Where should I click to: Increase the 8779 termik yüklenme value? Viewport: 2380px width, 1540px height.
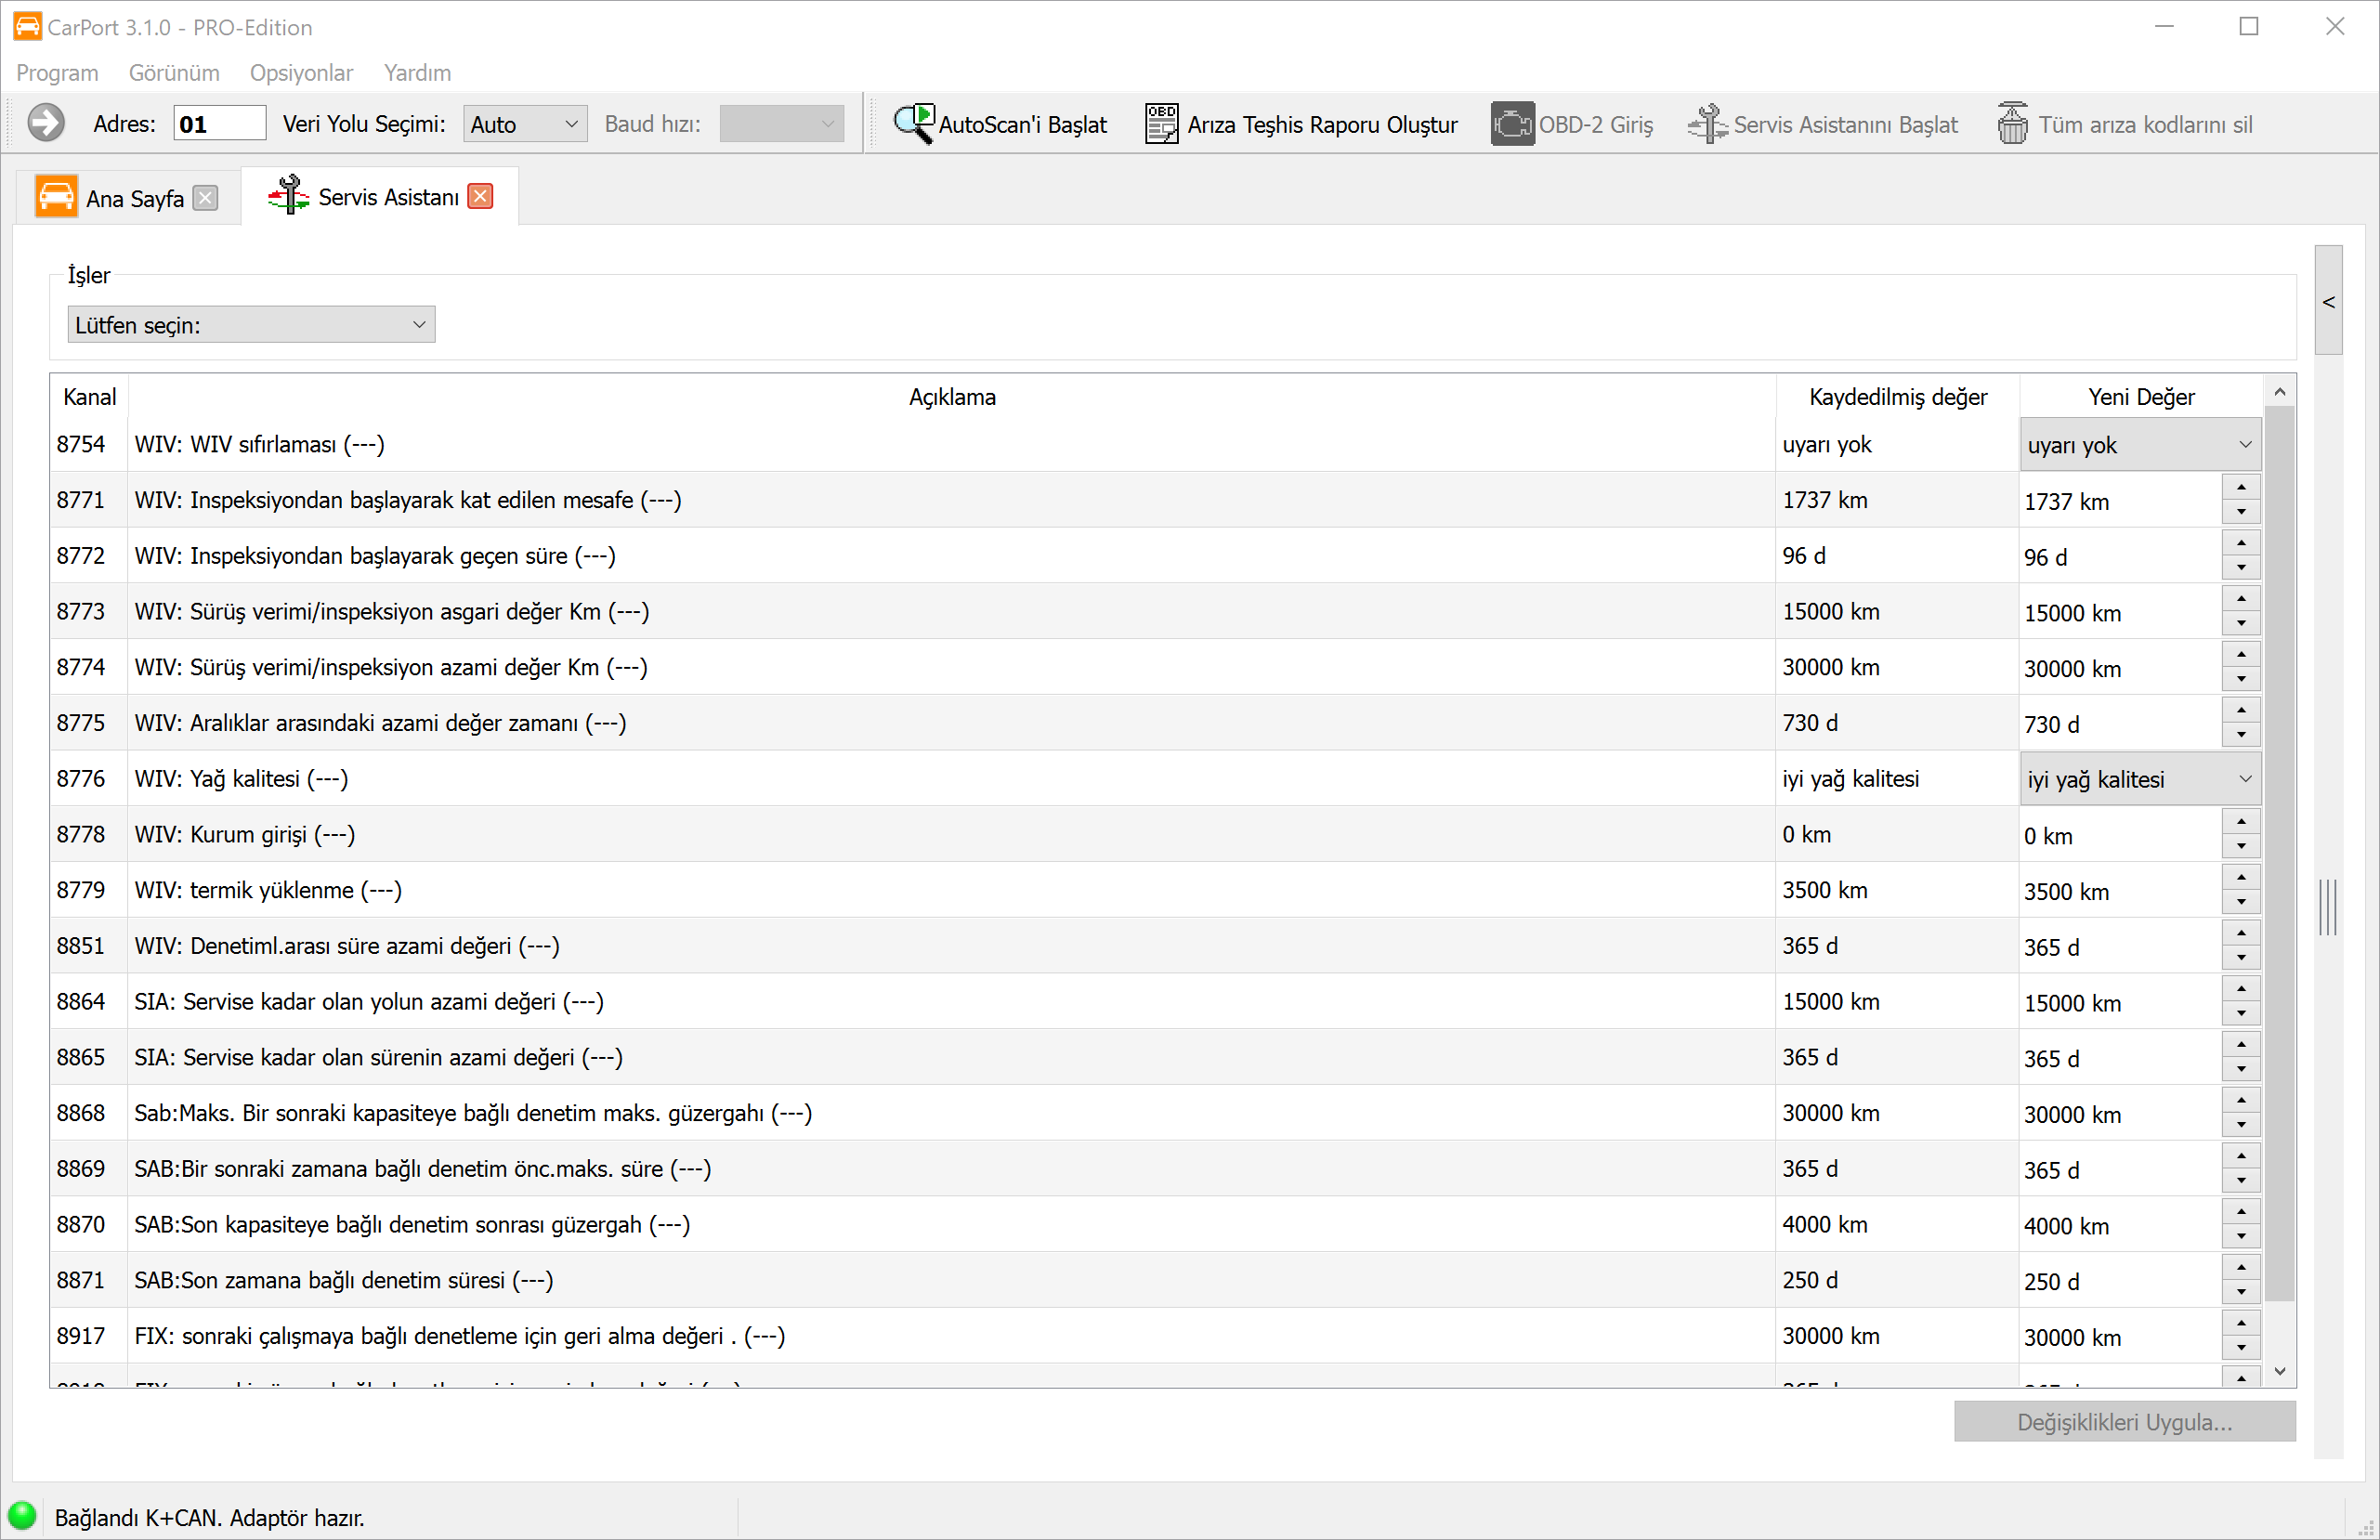(x=2241, y=877)
